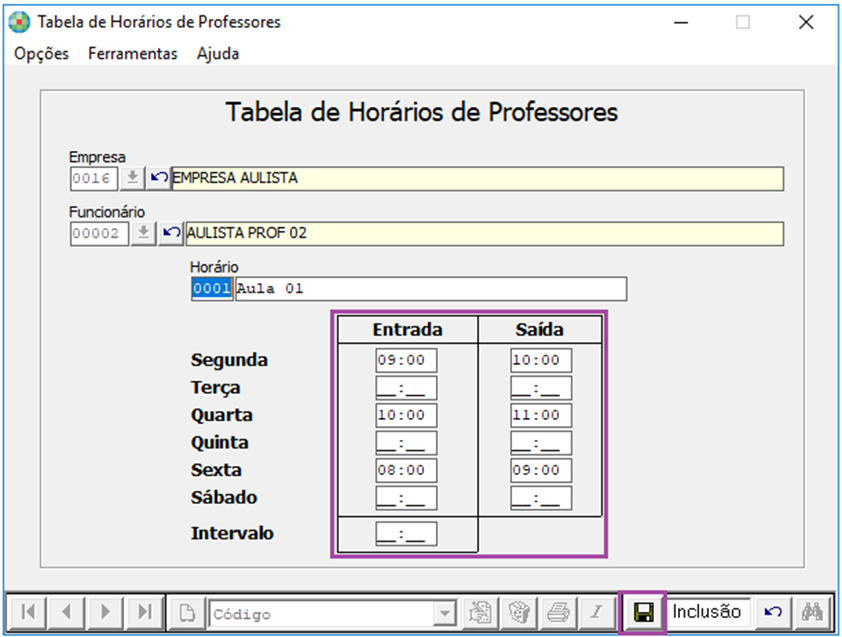The image size is (842, 637).
Task: Click the Funcionário code field 00002
Action: pos(99,234)
